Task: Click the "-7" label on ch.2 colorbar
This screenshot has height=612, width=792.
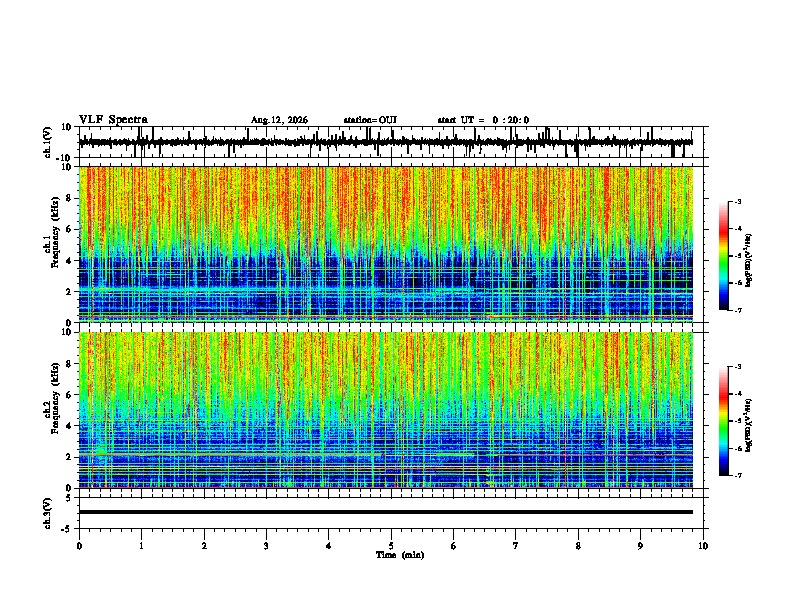Action: [x=737, y=475]
